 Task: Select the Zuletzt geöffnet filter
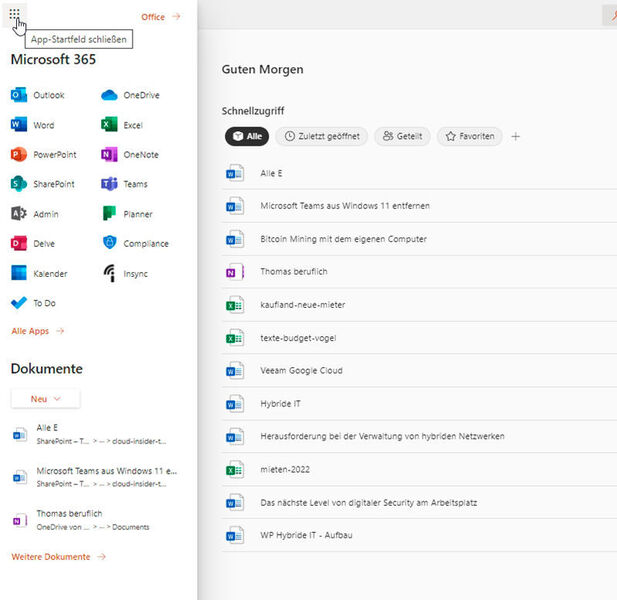[321, 137]
